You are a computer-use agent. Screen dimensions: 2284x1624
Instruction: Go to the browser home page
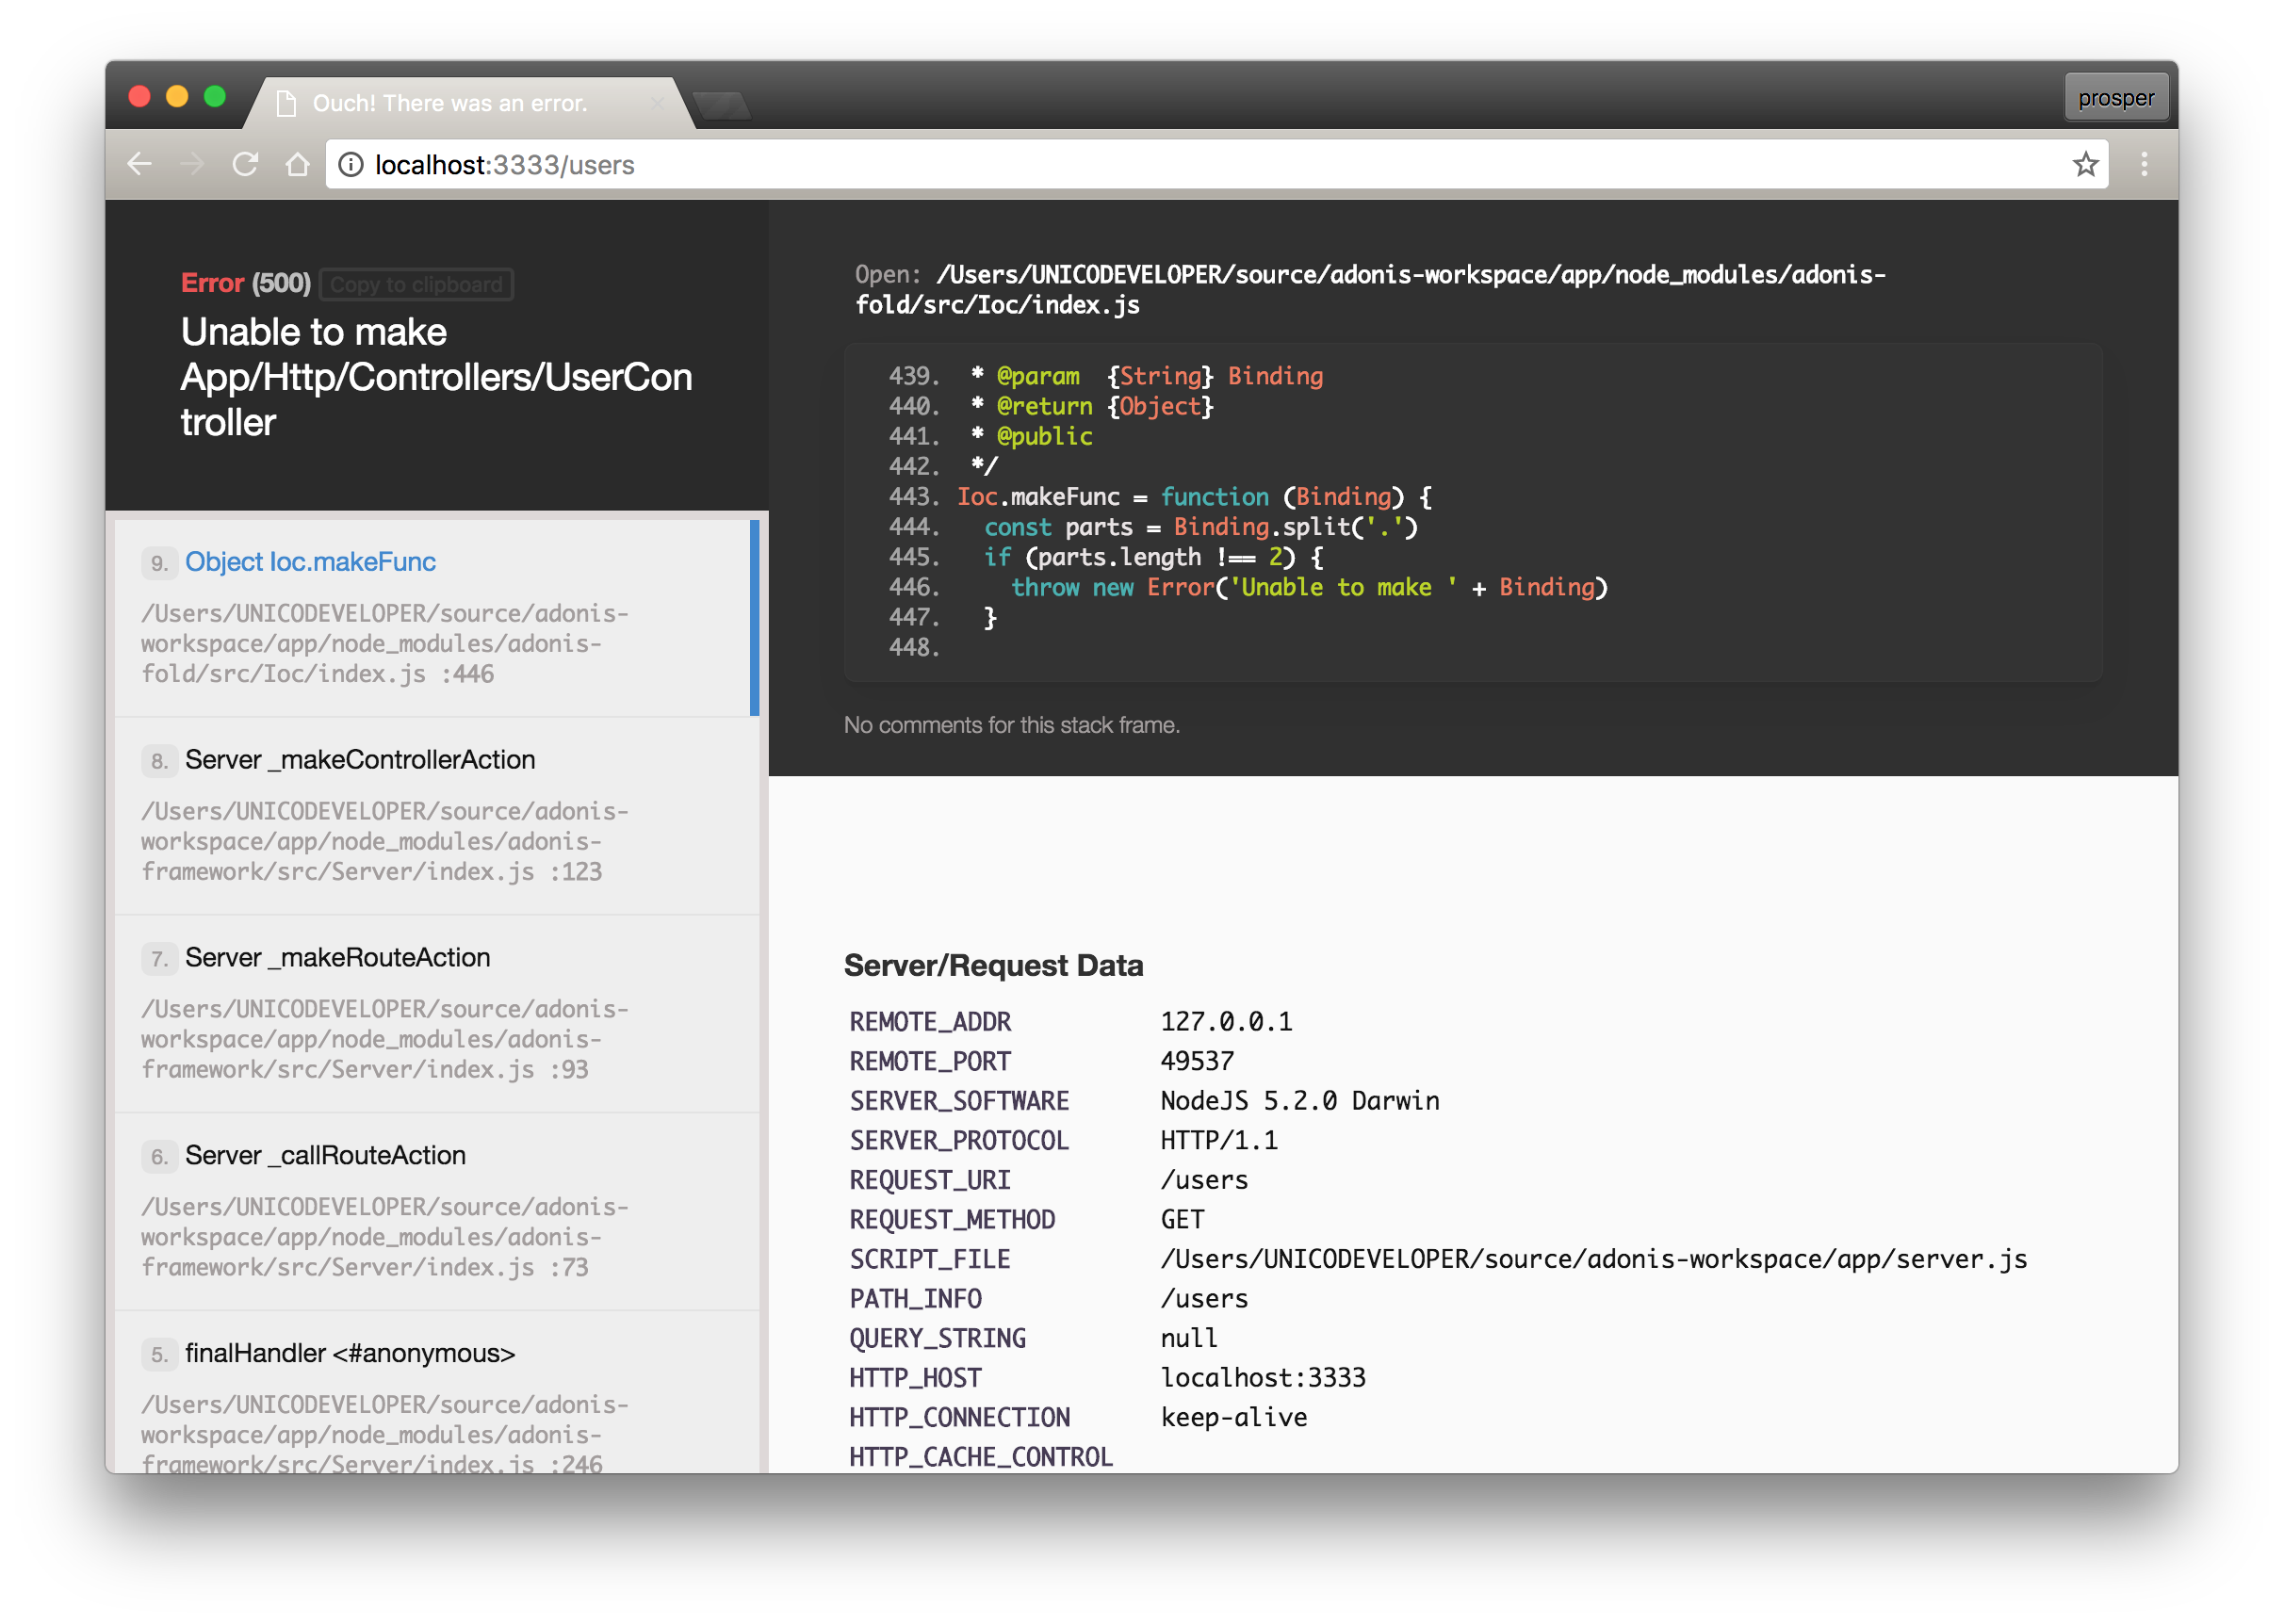(297, 164)
